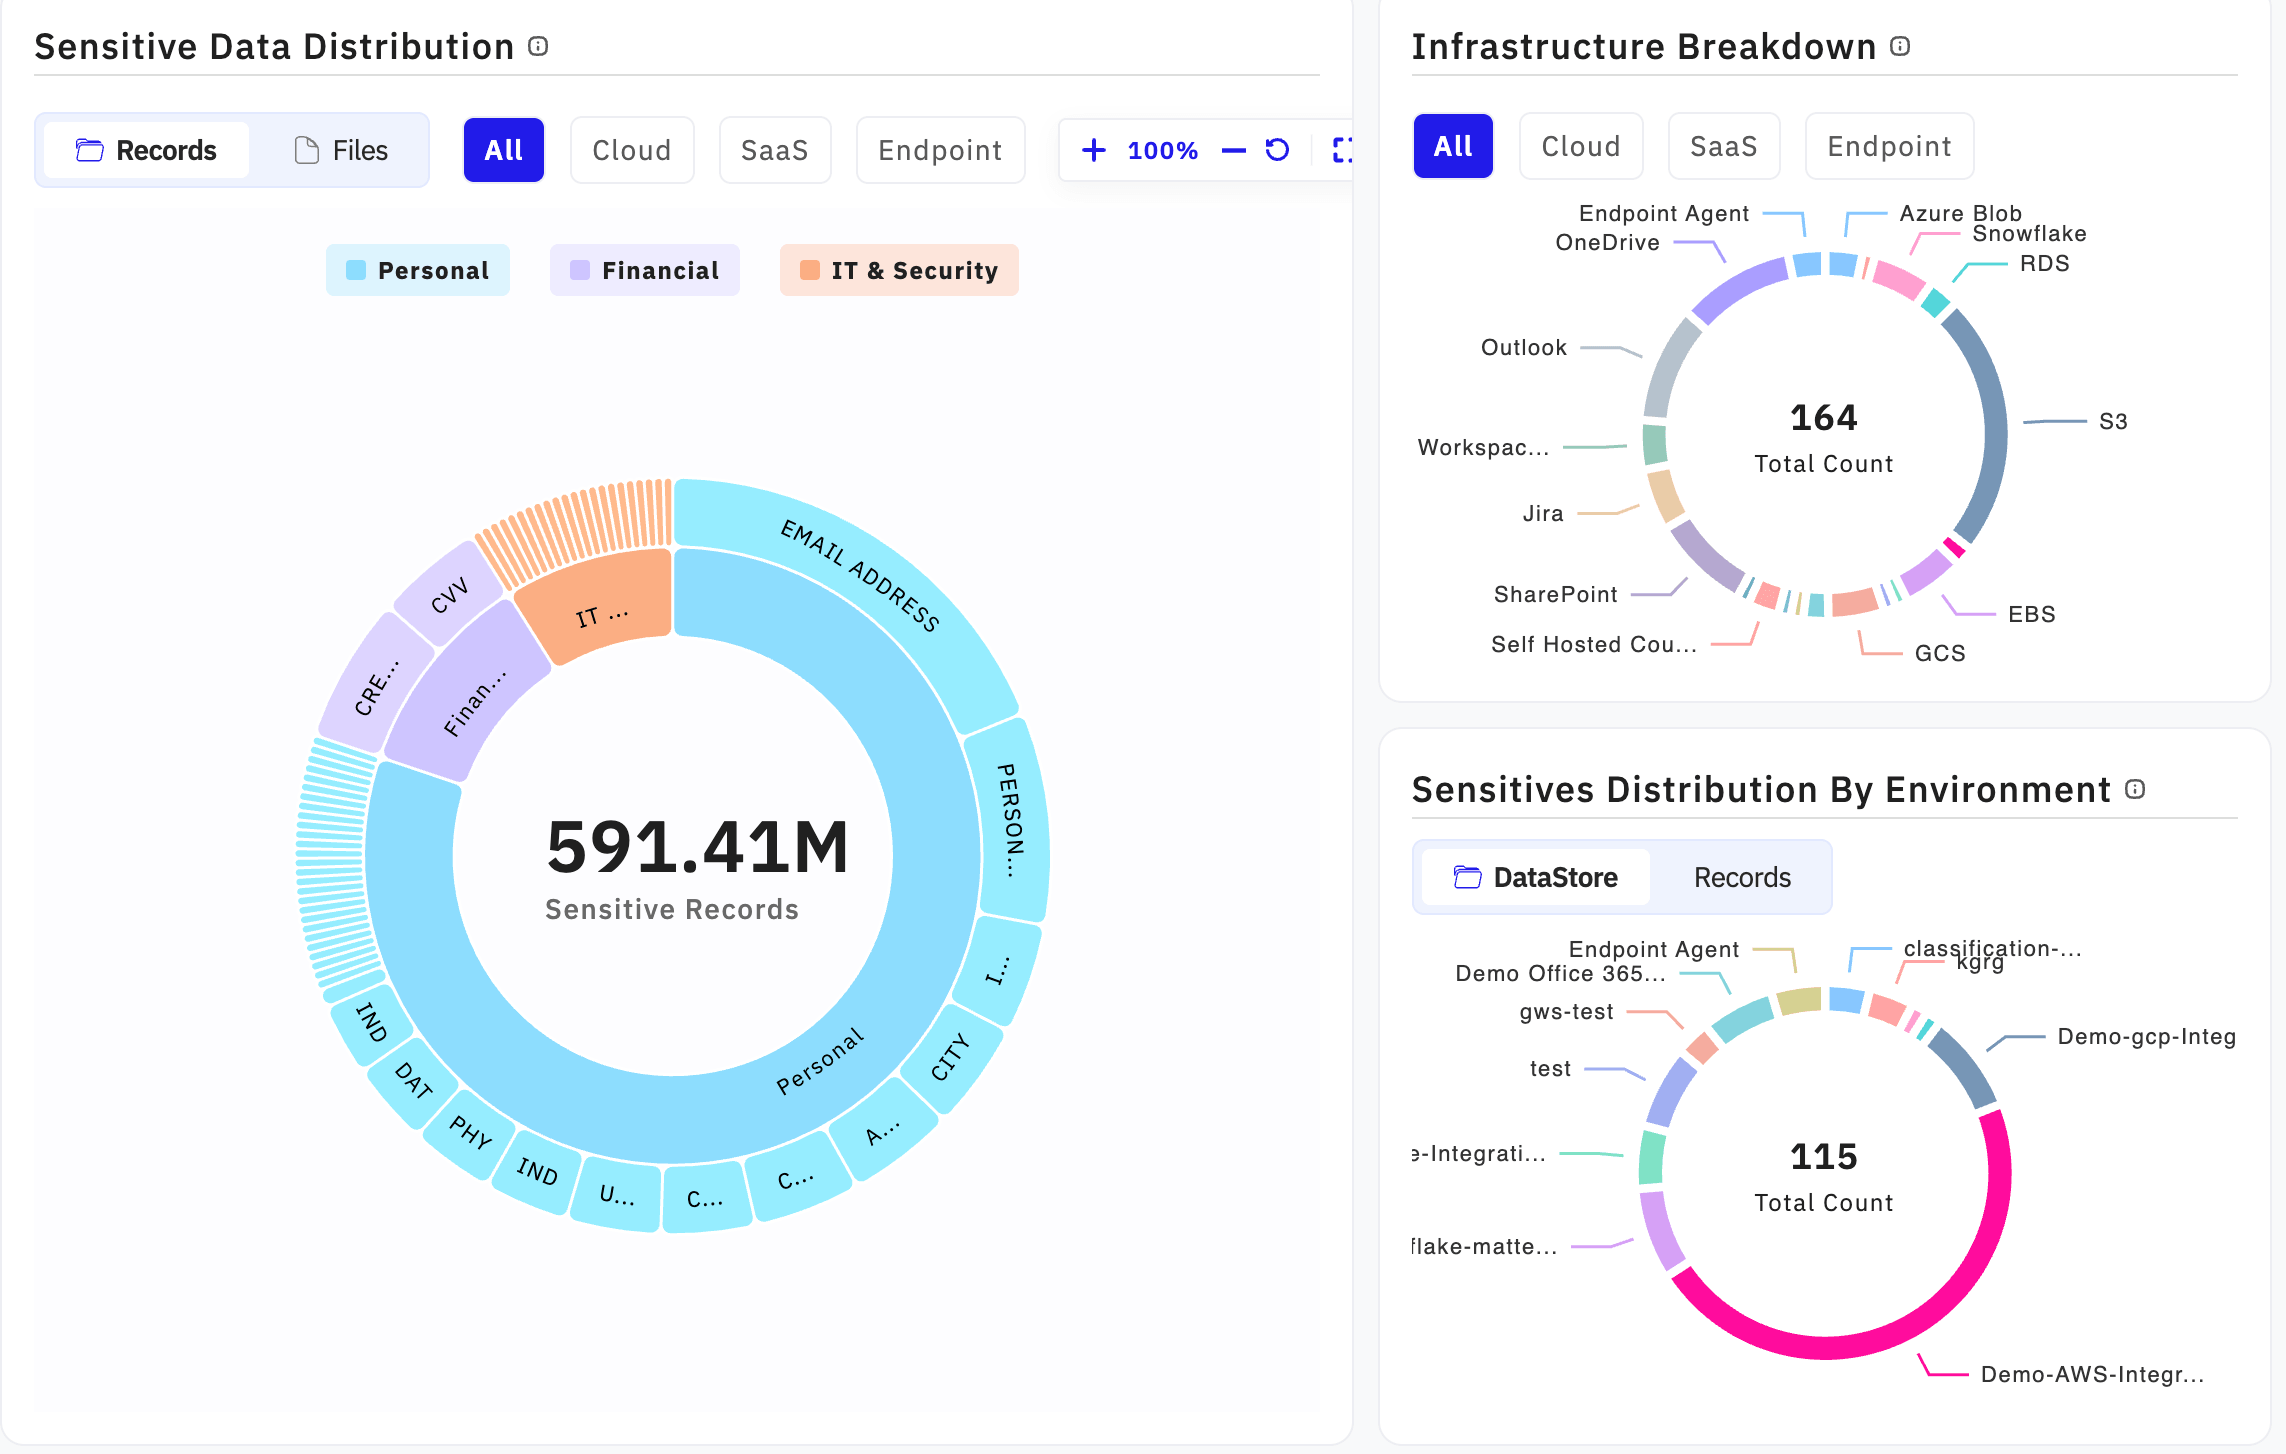The image size is (2286, 1454).
Task: Select the Records tab in Environment panel
Action: click(x=1741, y=877)
